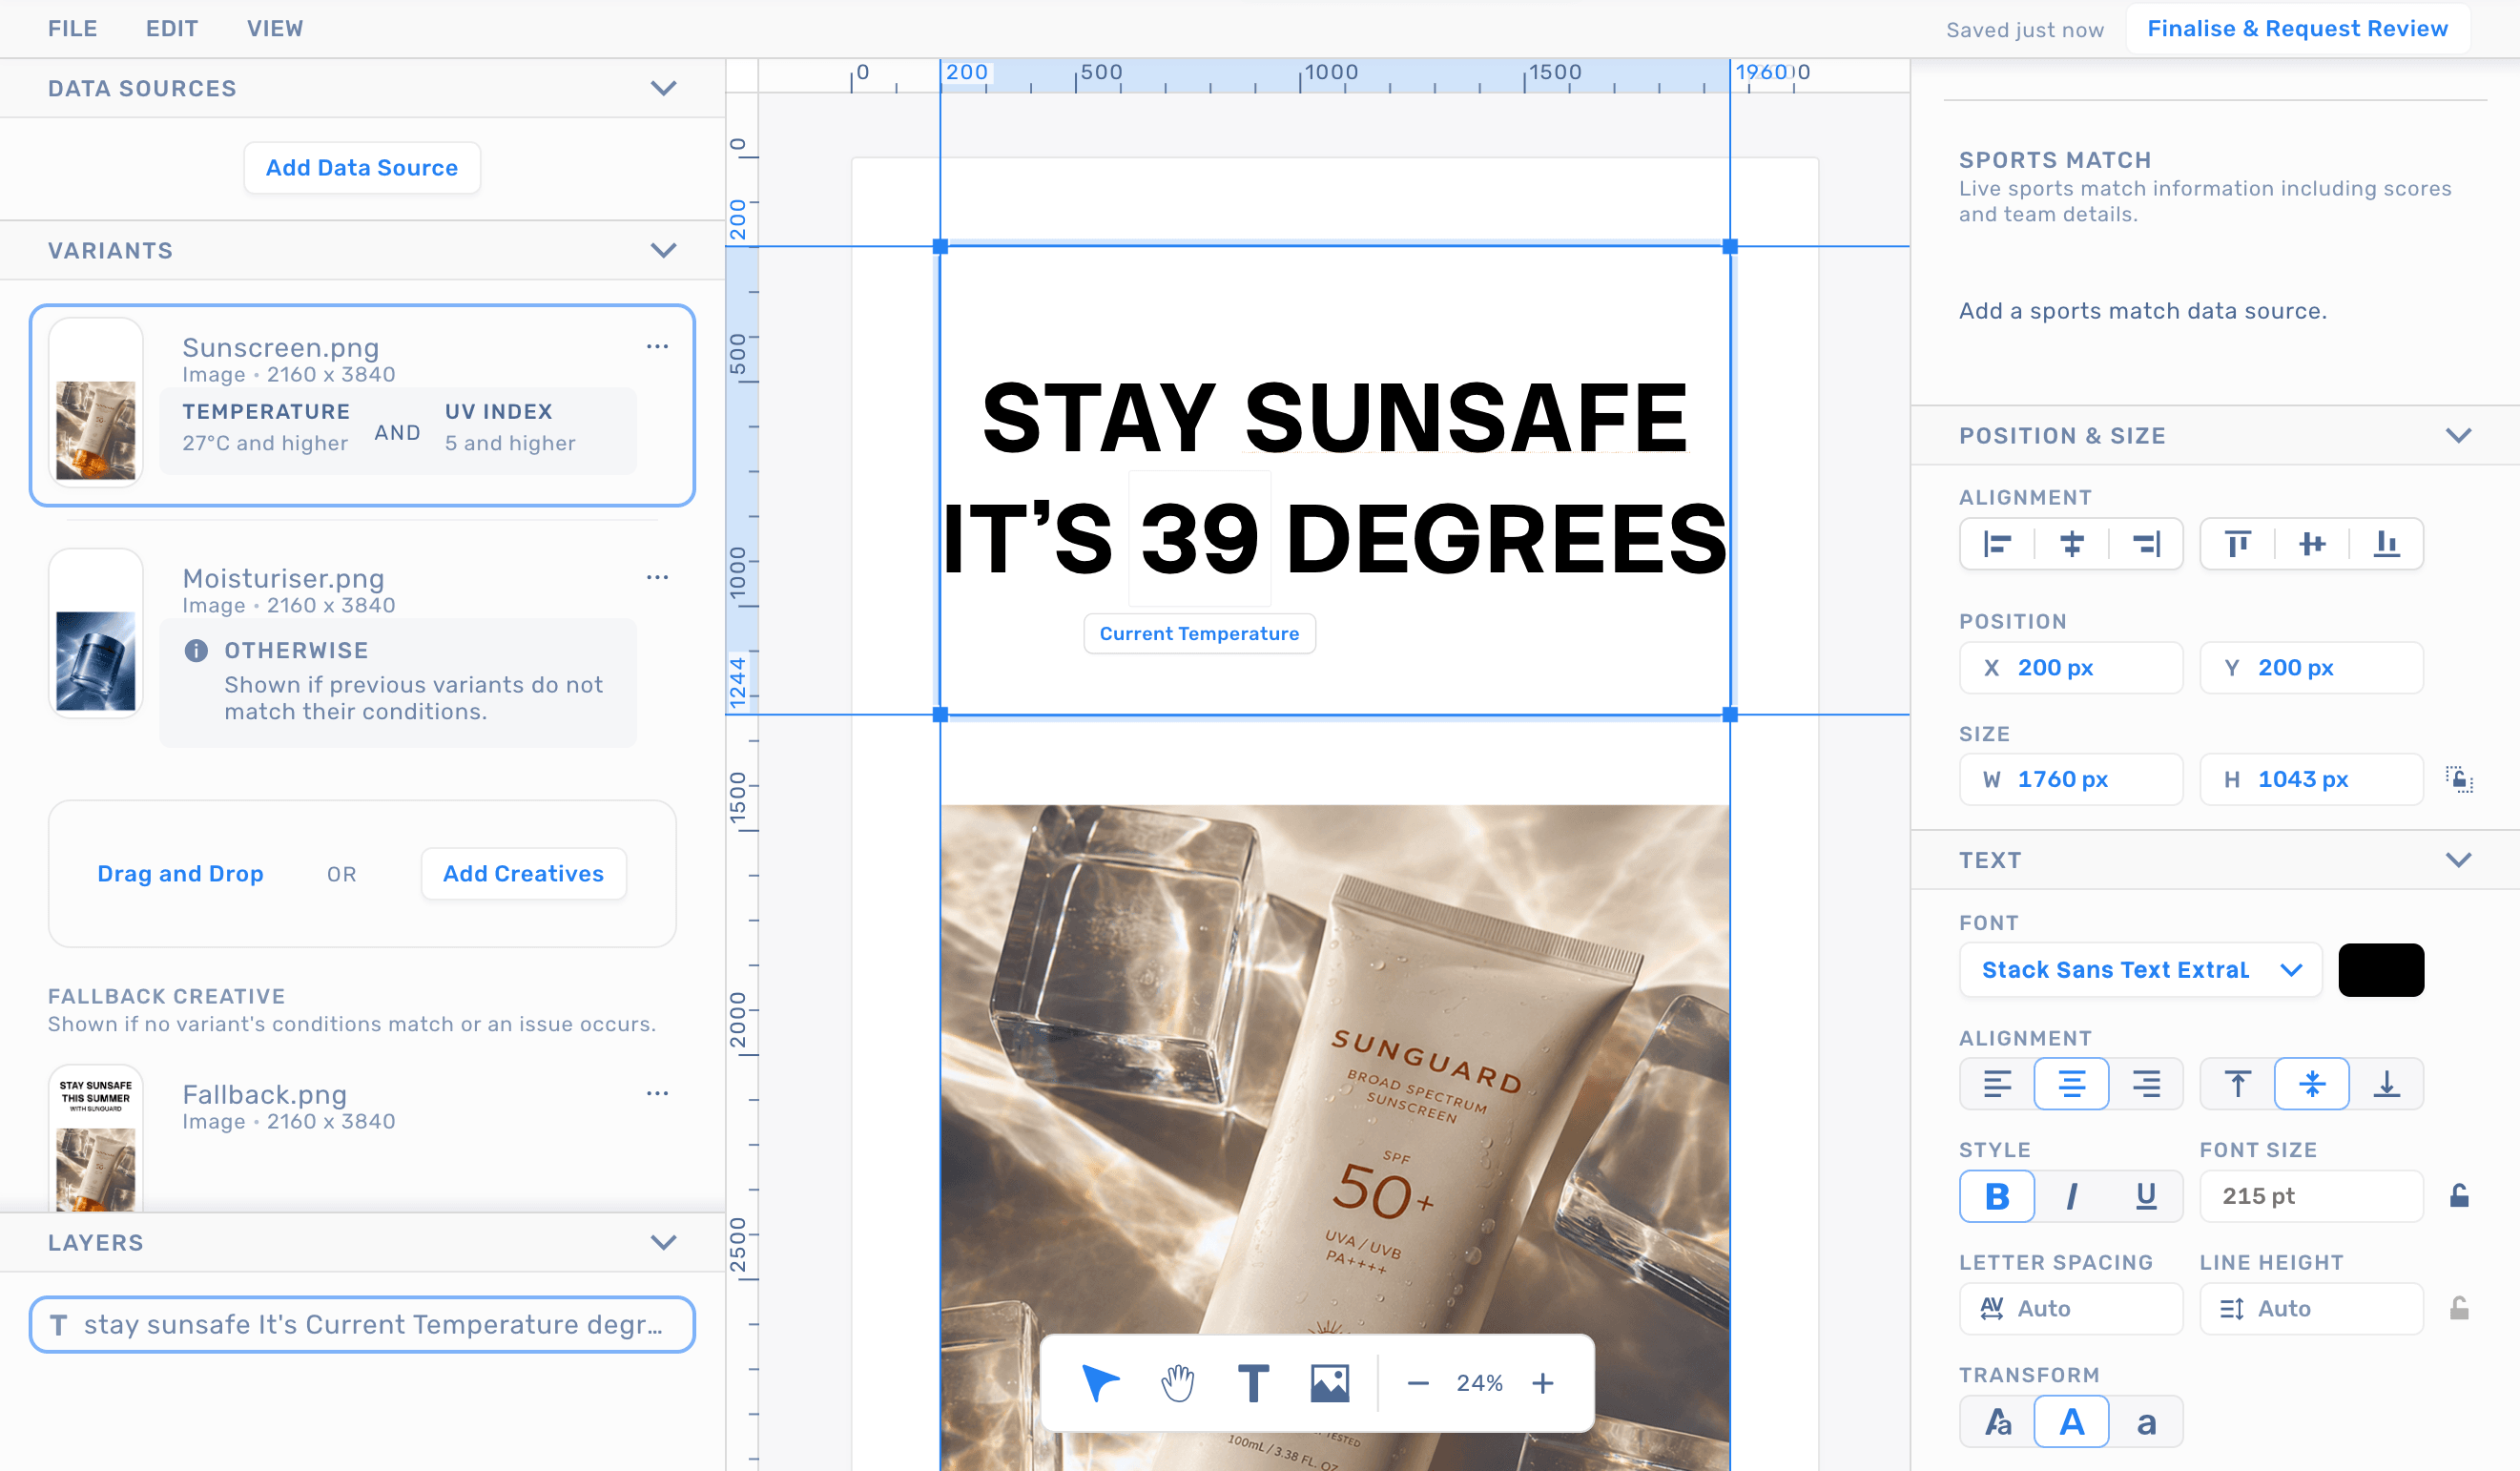Zoom in with the plus icon
2520x1471 pixels.
click(x=1543, y=1383)
